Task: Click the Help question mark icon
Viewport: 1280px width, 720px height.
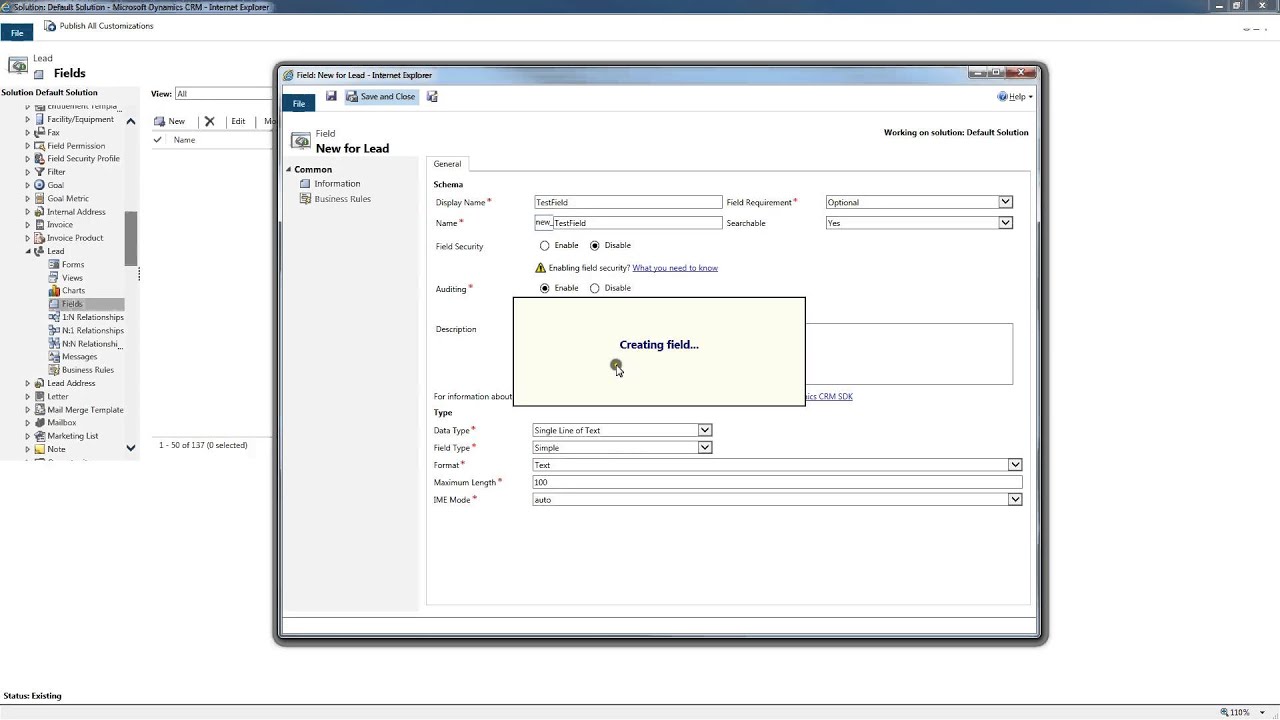Action: 1002,97
